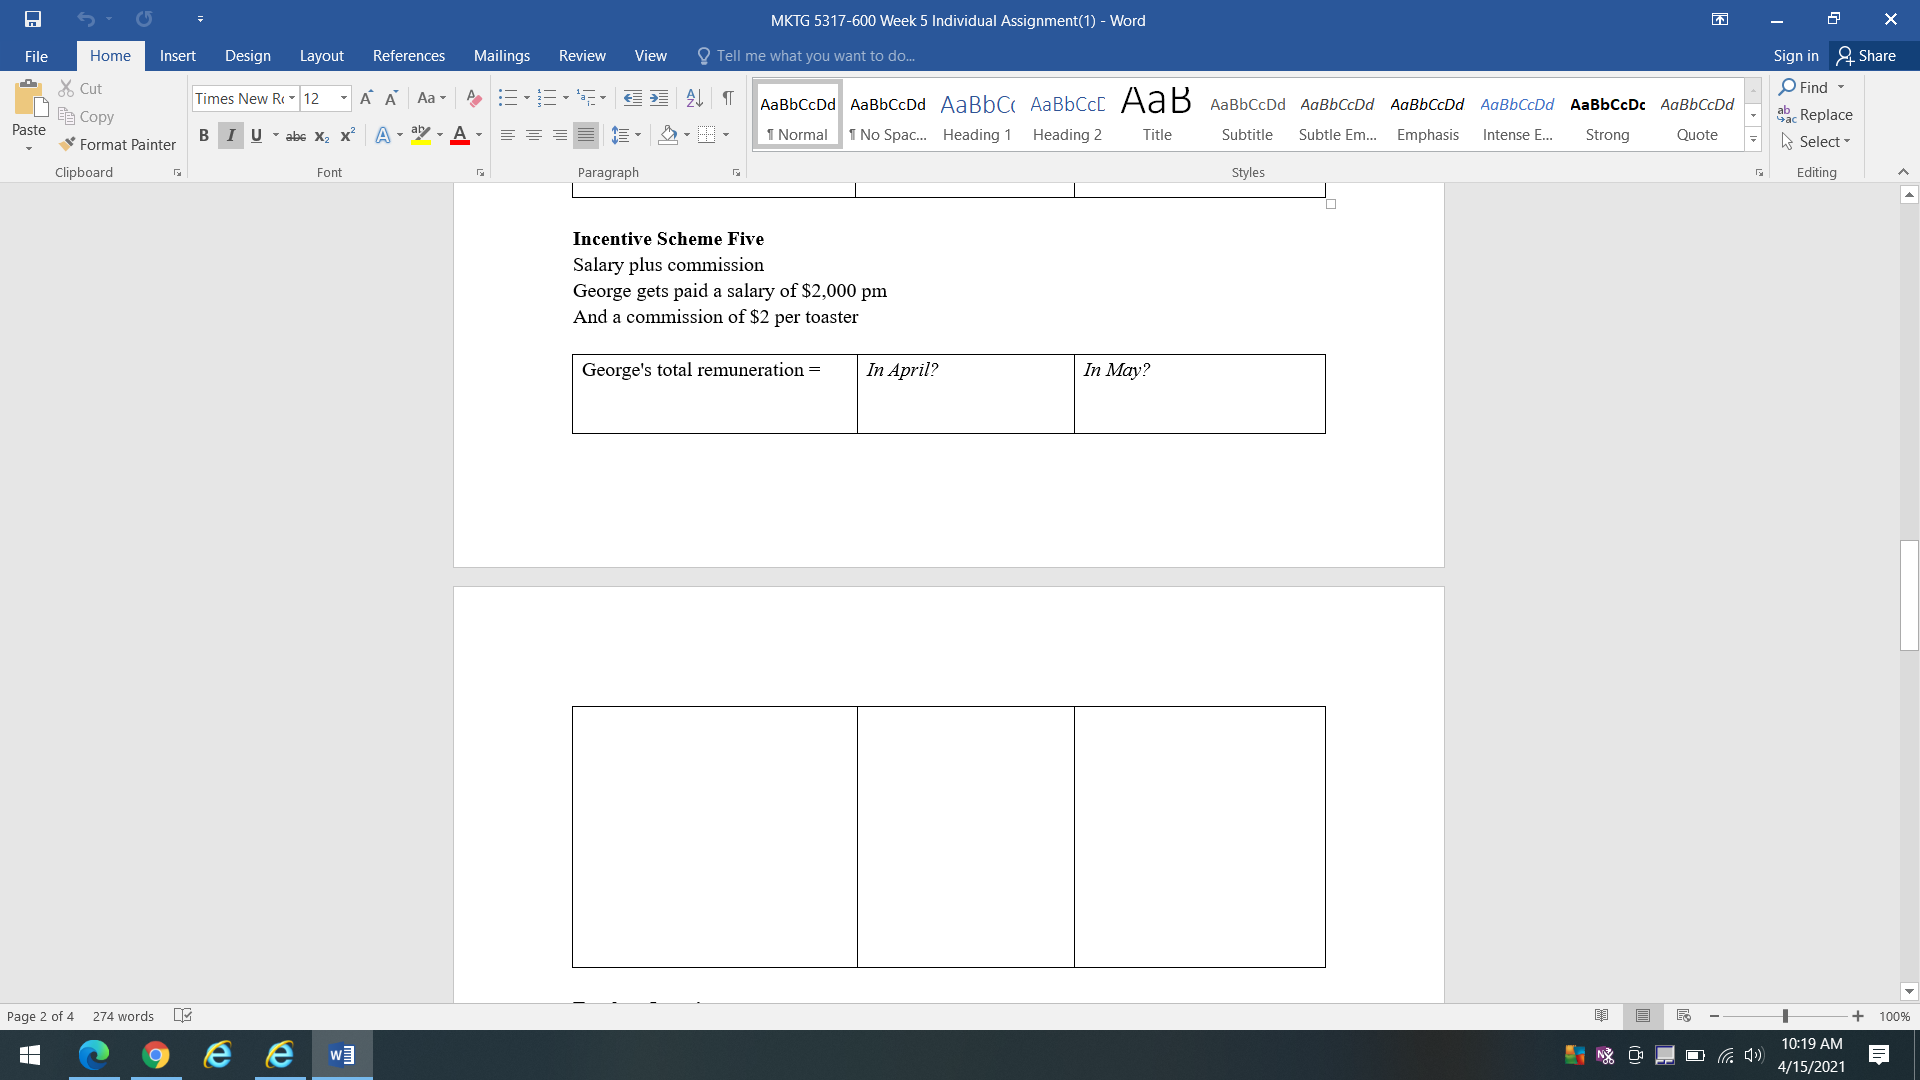Click the Undo arrow icon
This screenshot has width=1920, height=1080.
(86, 19)
